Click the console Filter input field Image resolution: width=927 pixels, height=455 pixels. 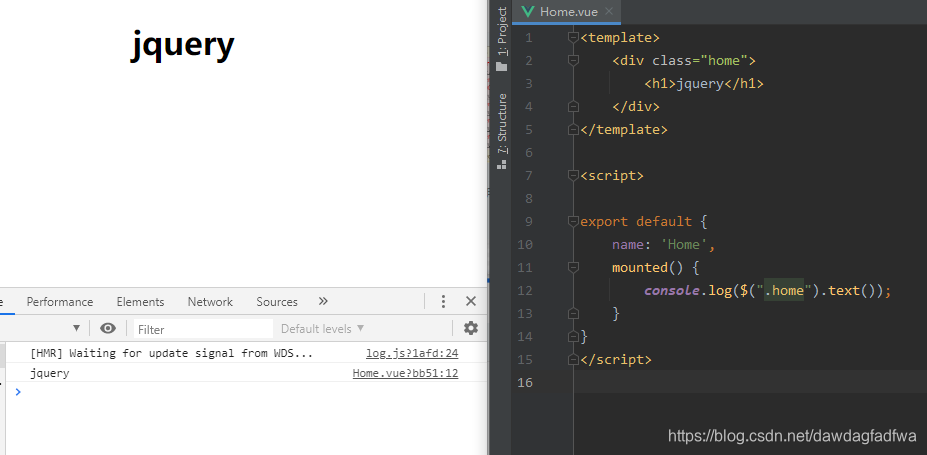pyautogui.click(x=203, y=329)
